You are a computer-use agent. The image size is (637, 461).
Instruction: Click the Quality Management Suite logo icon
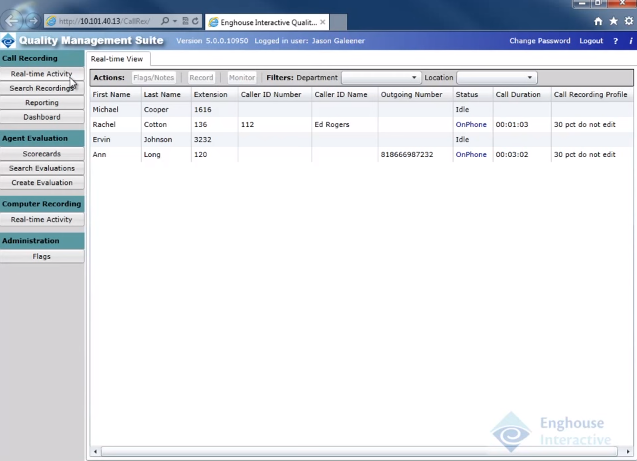tap(8, 41)
